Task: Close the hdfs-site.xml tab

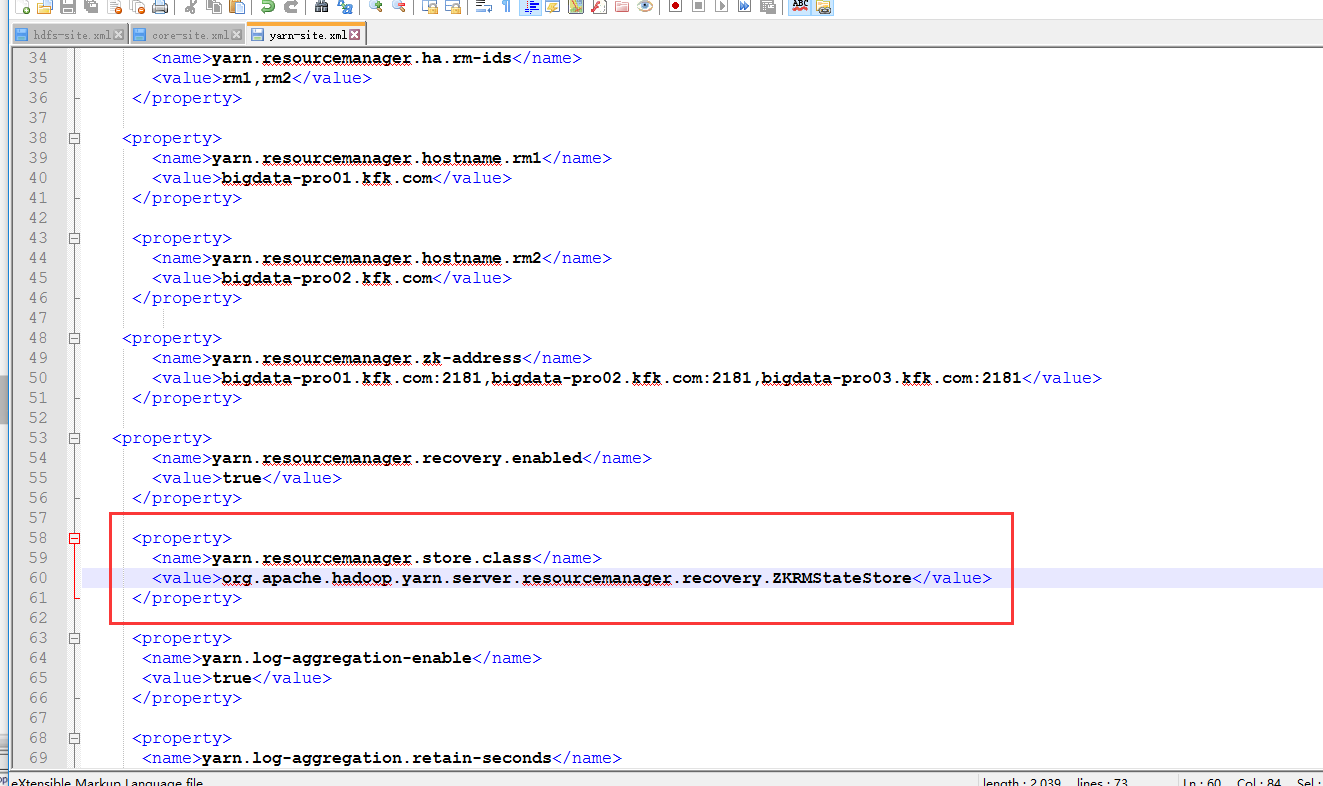Action: 119,35
